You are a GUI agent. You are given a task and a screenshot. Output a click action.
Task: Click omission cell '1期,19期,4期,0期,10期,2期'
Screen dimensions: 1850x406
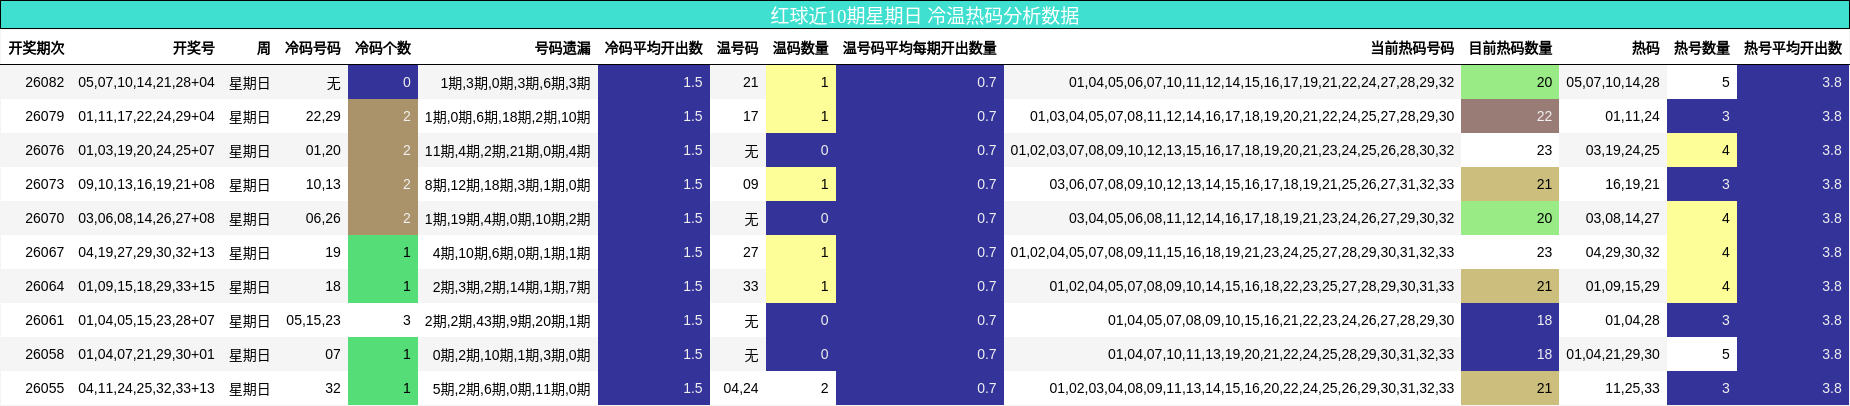click(508, 218)
